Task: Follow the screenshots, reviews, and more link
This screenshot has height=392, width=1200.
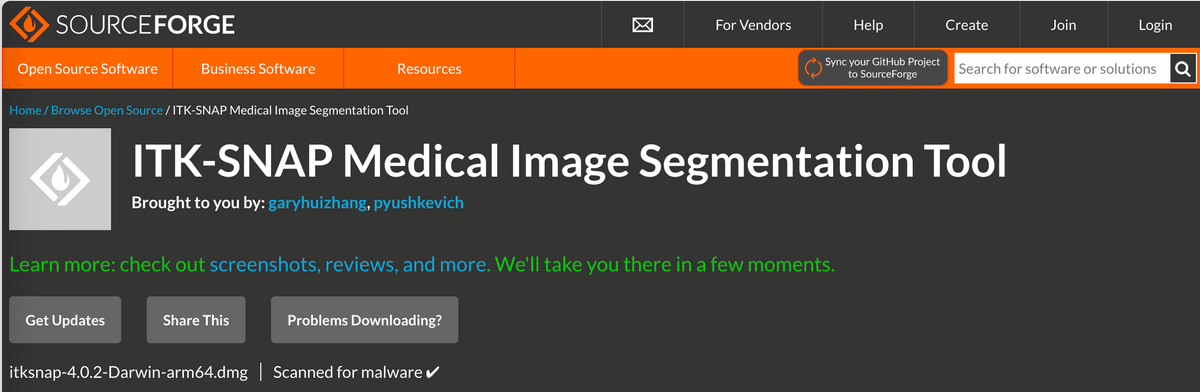Action: 350,265
